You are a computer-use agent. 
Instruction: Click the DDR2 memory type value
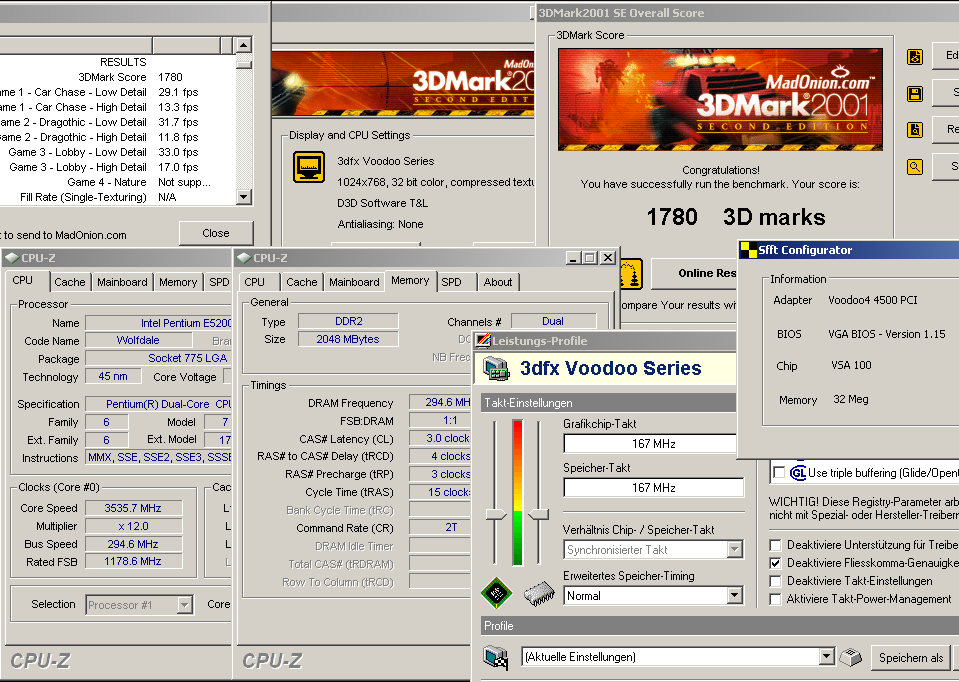[x=349, y=321]
